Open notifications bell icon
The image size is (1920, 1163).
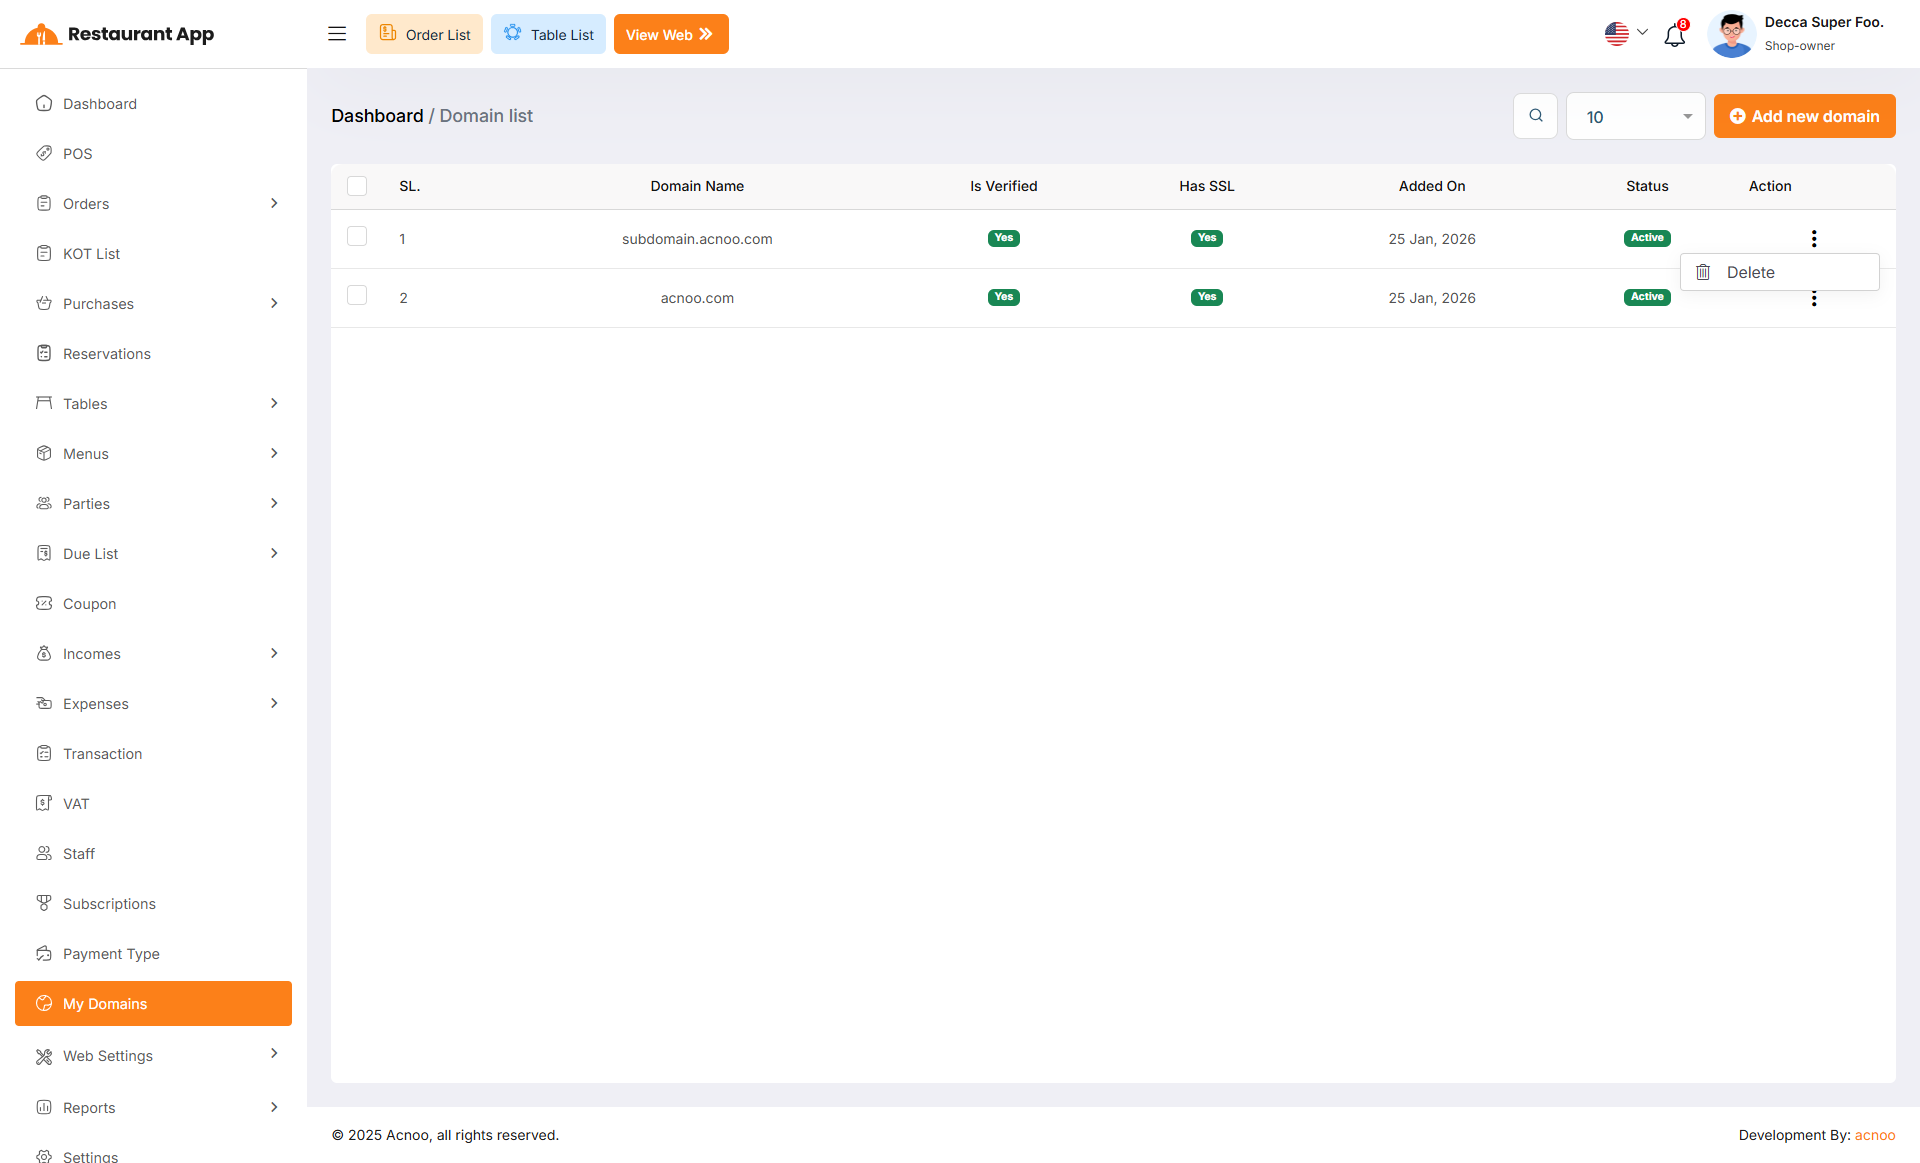point(1675,35)
